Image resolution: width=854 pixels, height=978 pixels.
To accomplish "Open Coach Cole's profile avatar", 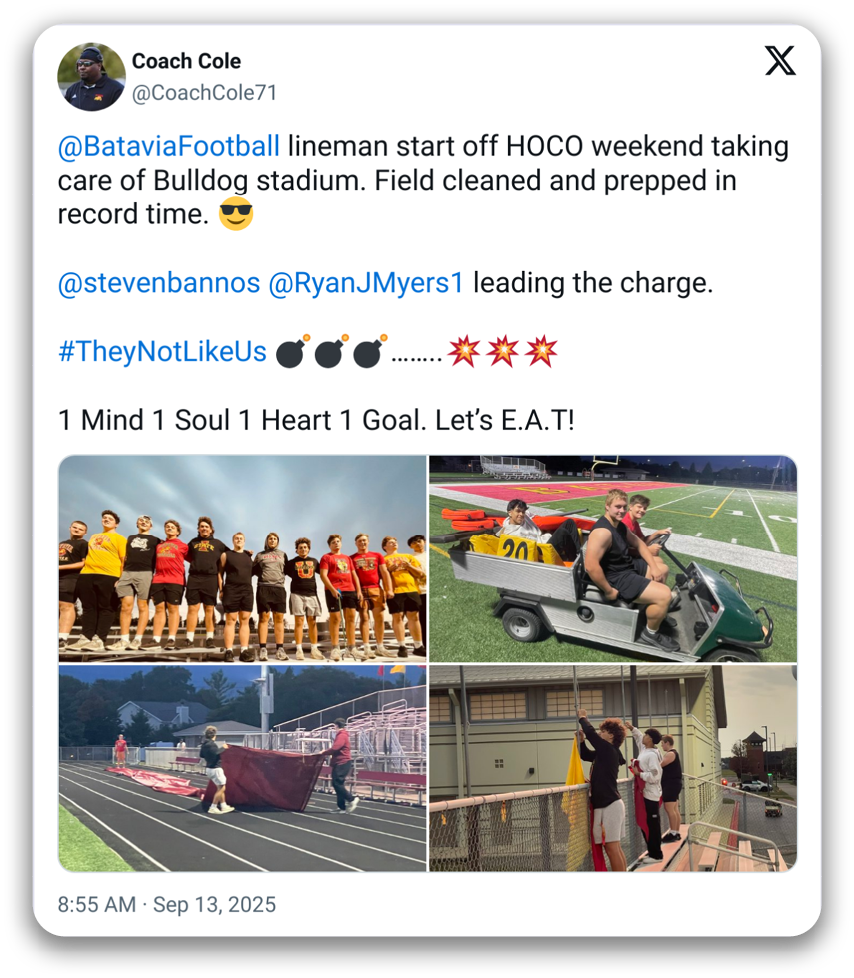I will [91, 76].
